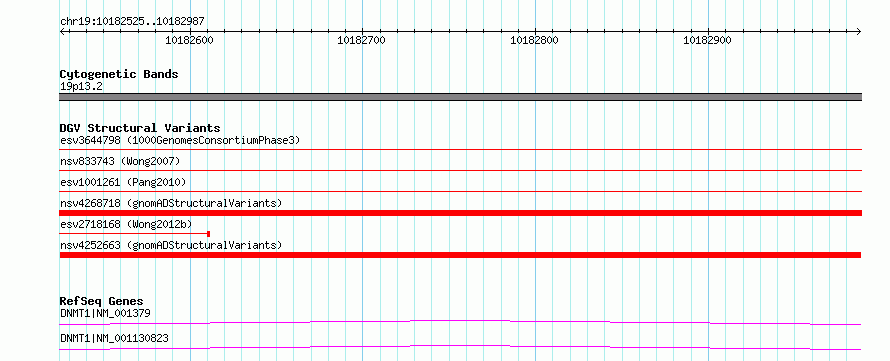
Task: Select variant label esv1001261 (Pang2010)
Action: 123,182
